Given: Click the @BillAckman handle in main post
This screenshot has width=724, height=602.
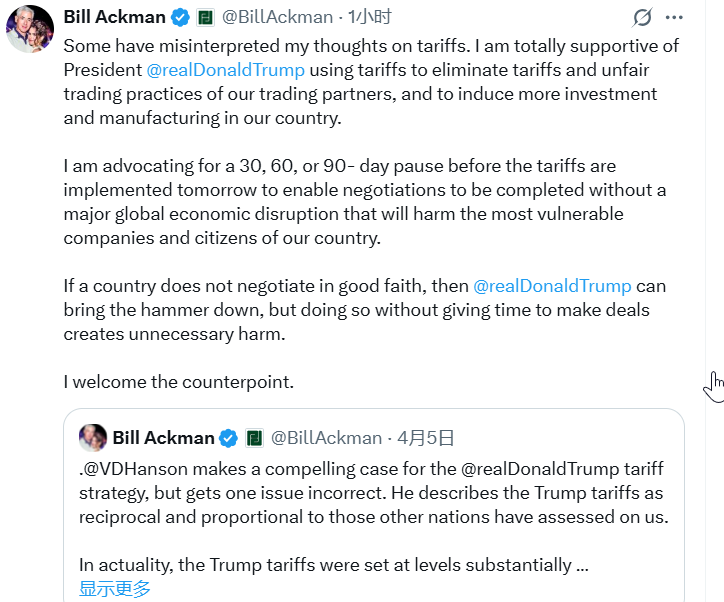Looking at the screenshot, I should [x=277, y=17].
